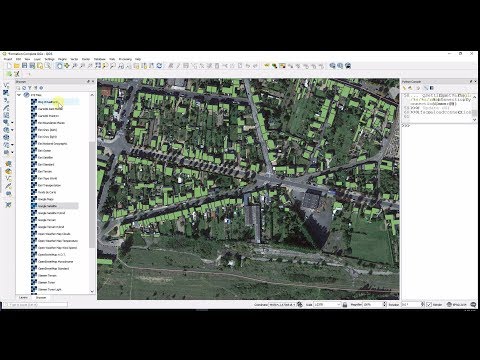Switch to the Browser tab

tap(41, 297)
